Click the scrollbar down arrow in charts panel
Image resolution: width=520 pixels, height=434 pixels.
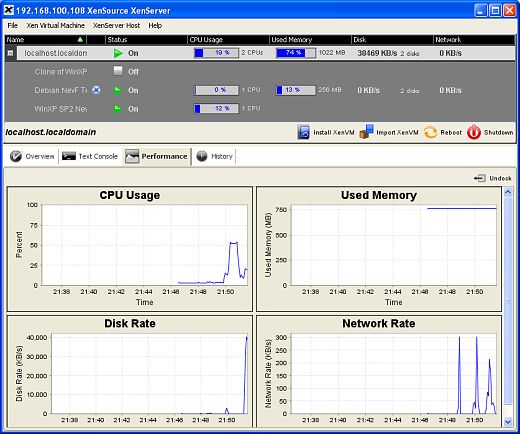(508, 422)
